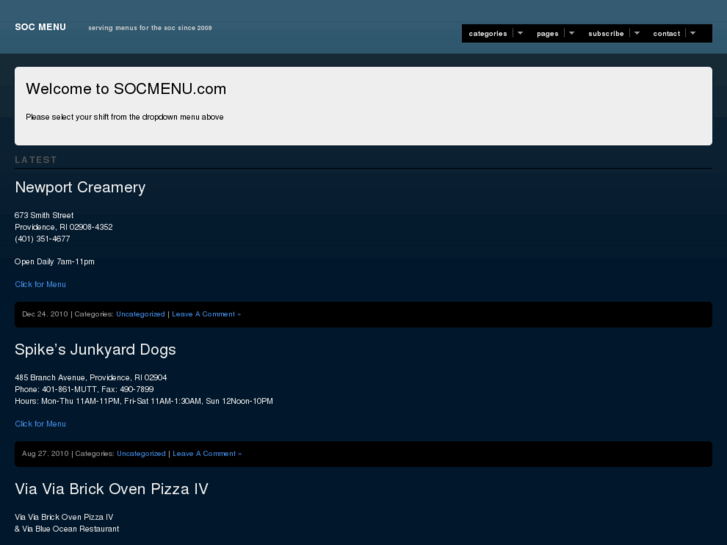727x545 pixels.
Task: Select 'Hours: Mon-Thu 11AM-11PM' line
Action: [x=144, y=401]
